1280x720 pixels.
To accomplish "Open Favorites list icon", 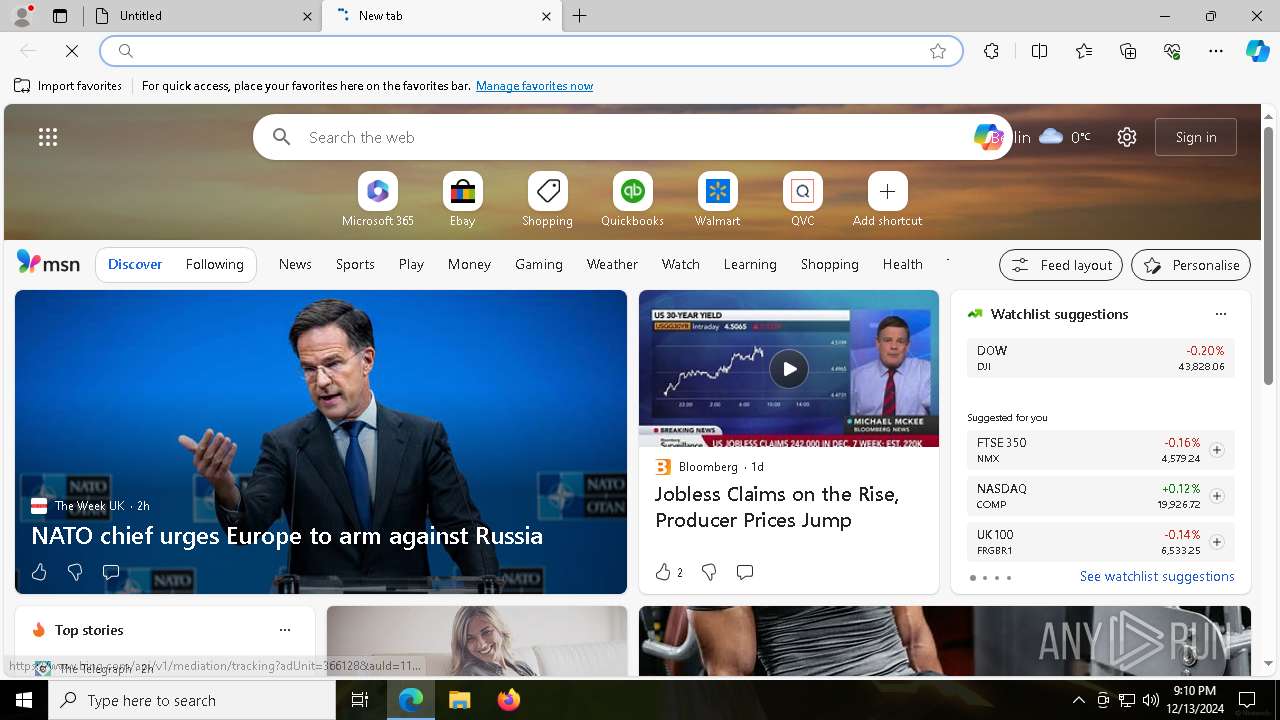I will (1084, 51).
